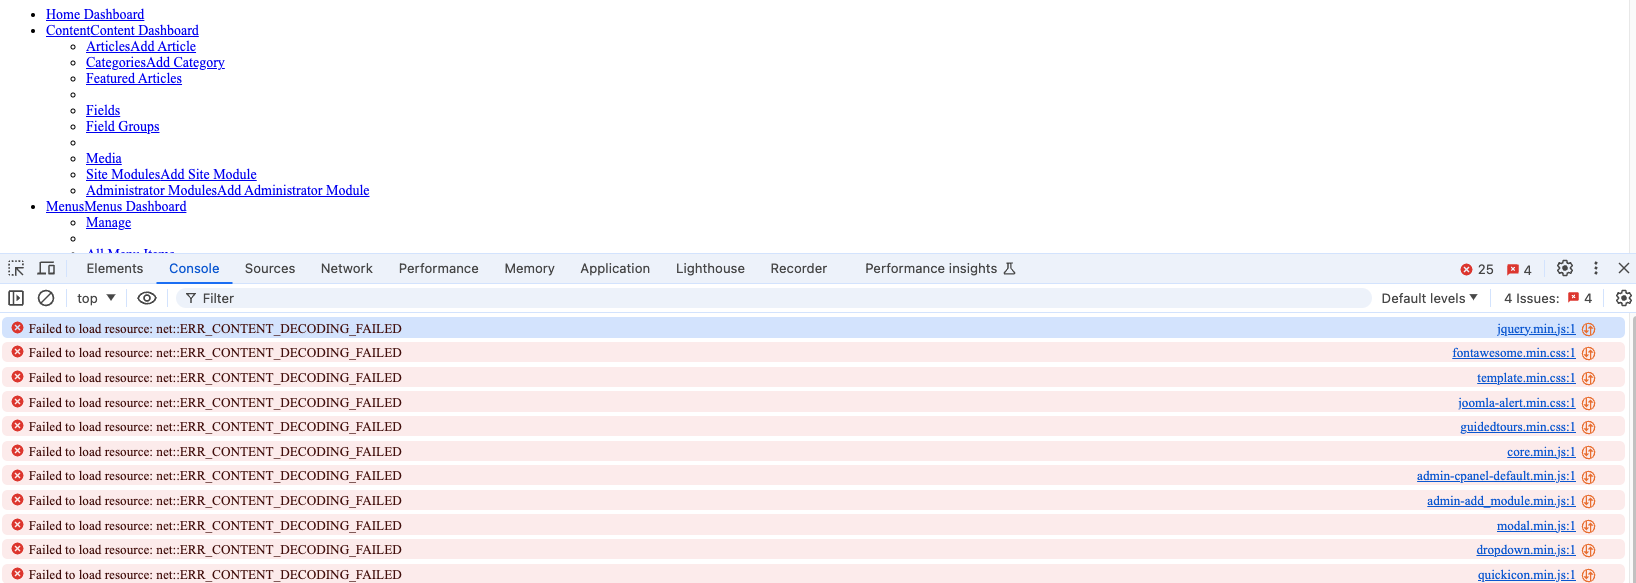
Task: Switch to the Lighthouse tab
Action: pyautogui.click(x=710, y=268)
